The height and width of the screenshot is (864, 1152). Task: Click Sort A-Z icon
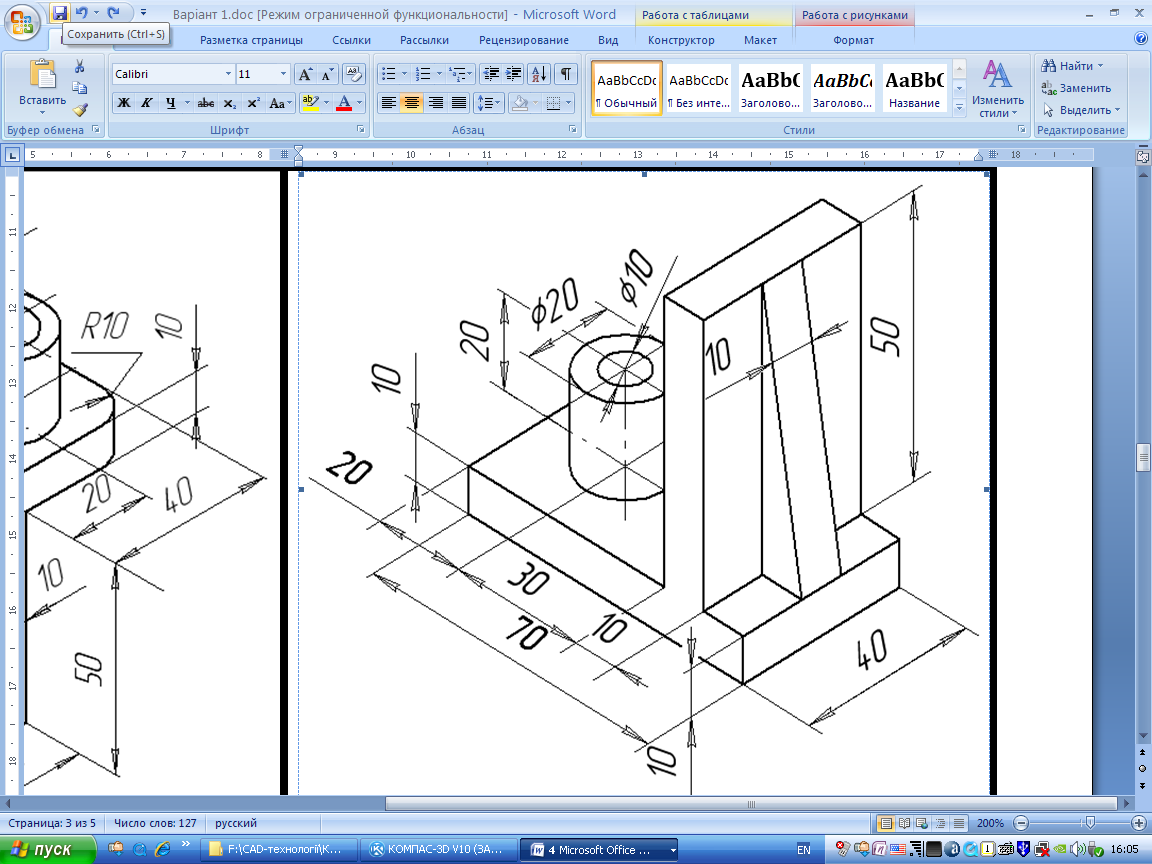539,74
